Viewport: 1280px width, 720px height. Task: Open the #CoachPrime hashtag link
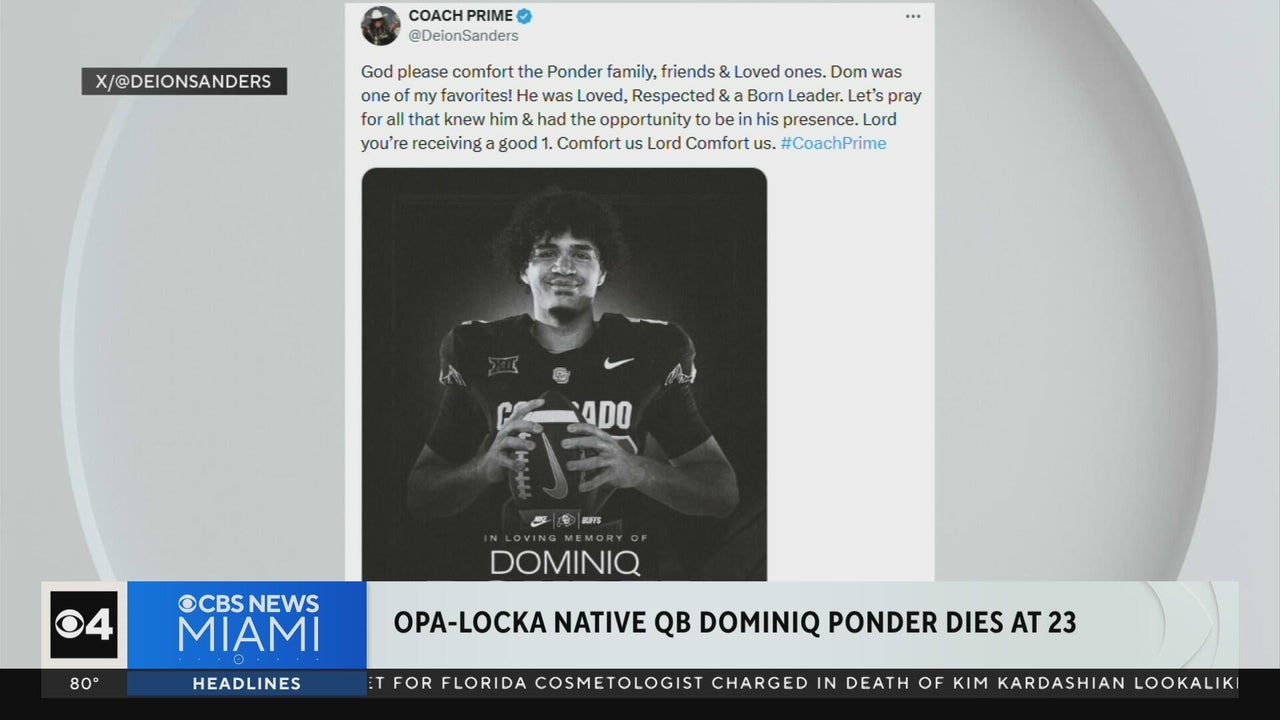click(833, 143)
